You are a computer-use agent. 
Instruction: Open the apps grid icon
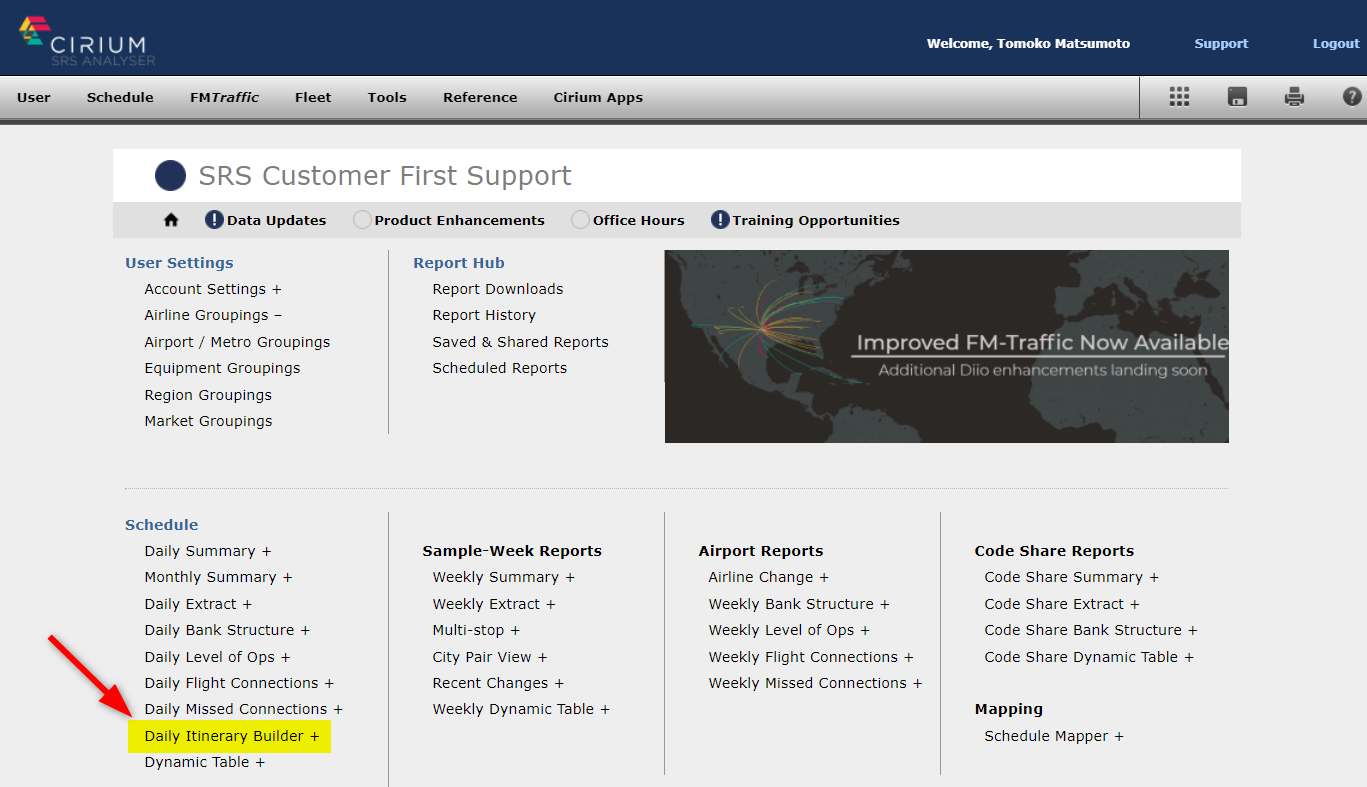coord(1179,96)
